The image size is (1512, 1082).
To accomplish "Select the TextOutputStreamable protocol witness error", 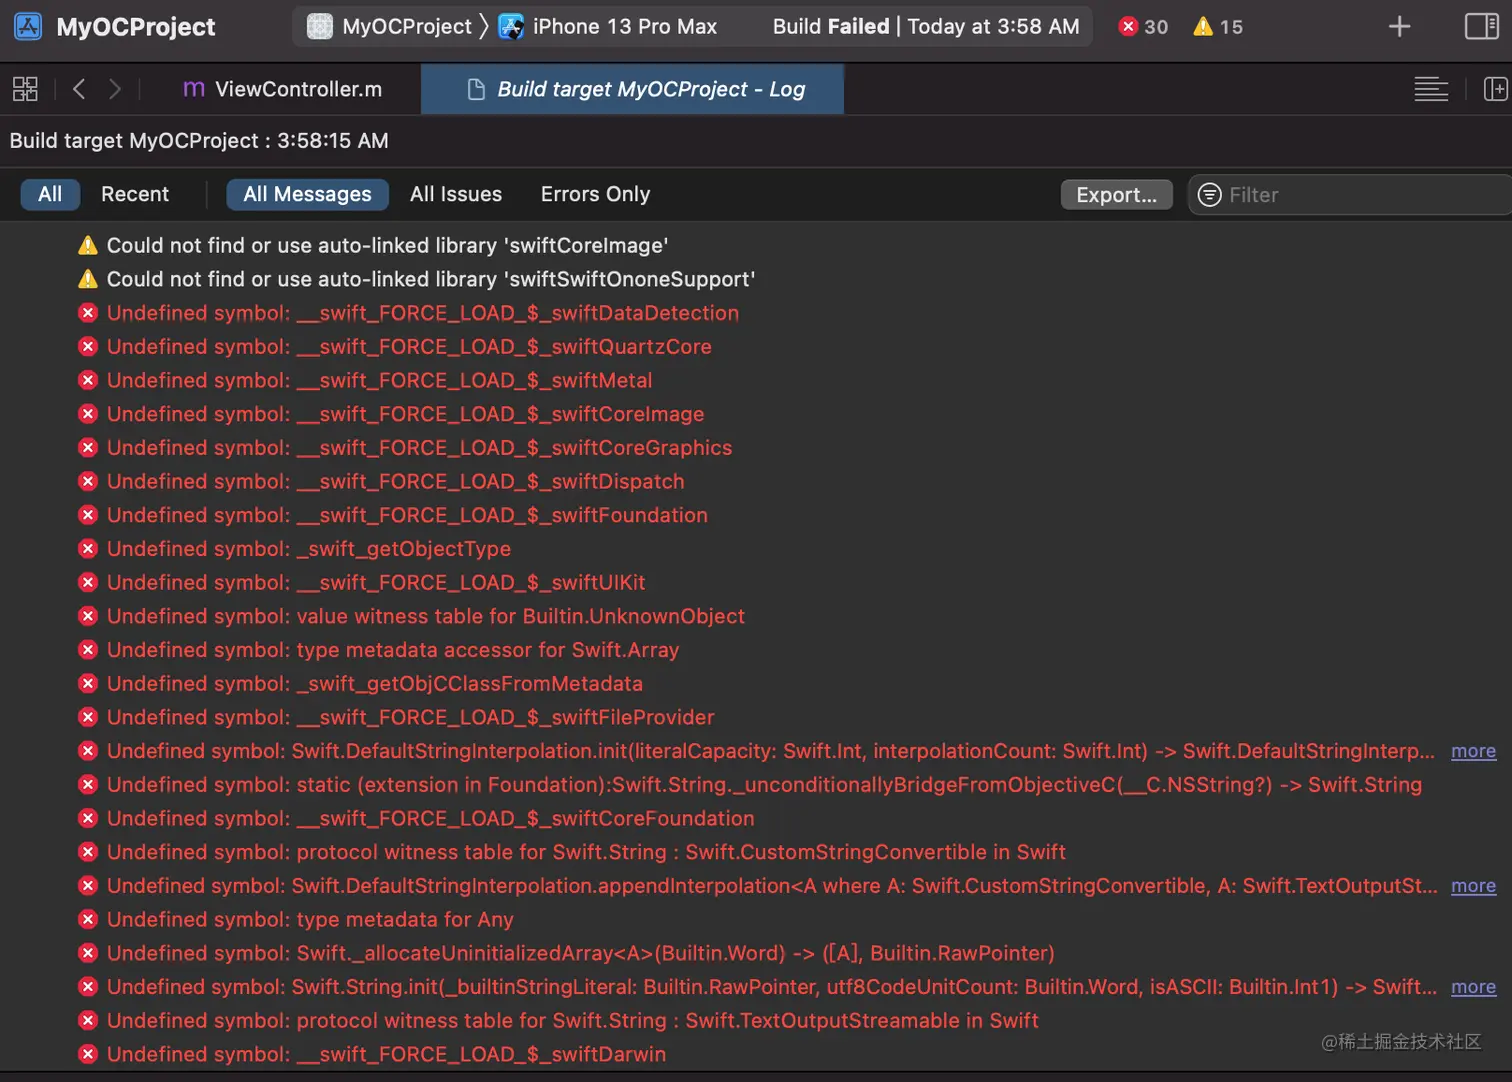I will pyautogui.click(x=573, y=1020).
